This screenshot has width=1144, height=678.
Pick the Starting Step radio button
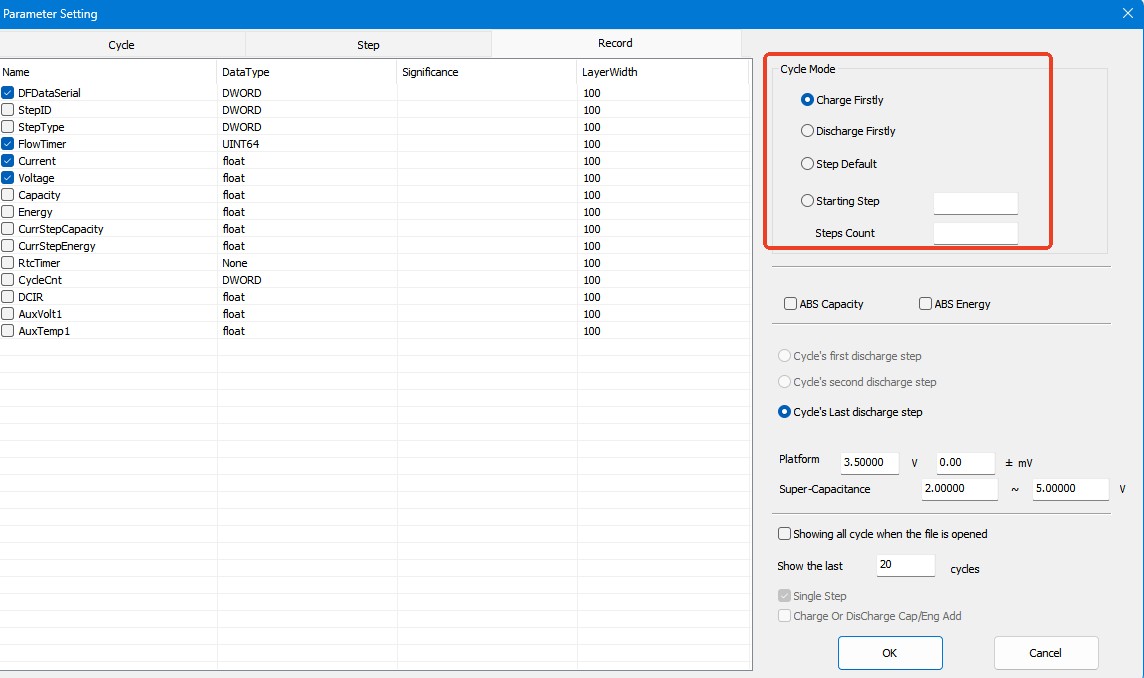pyautogui.click(x=807, y=201)
